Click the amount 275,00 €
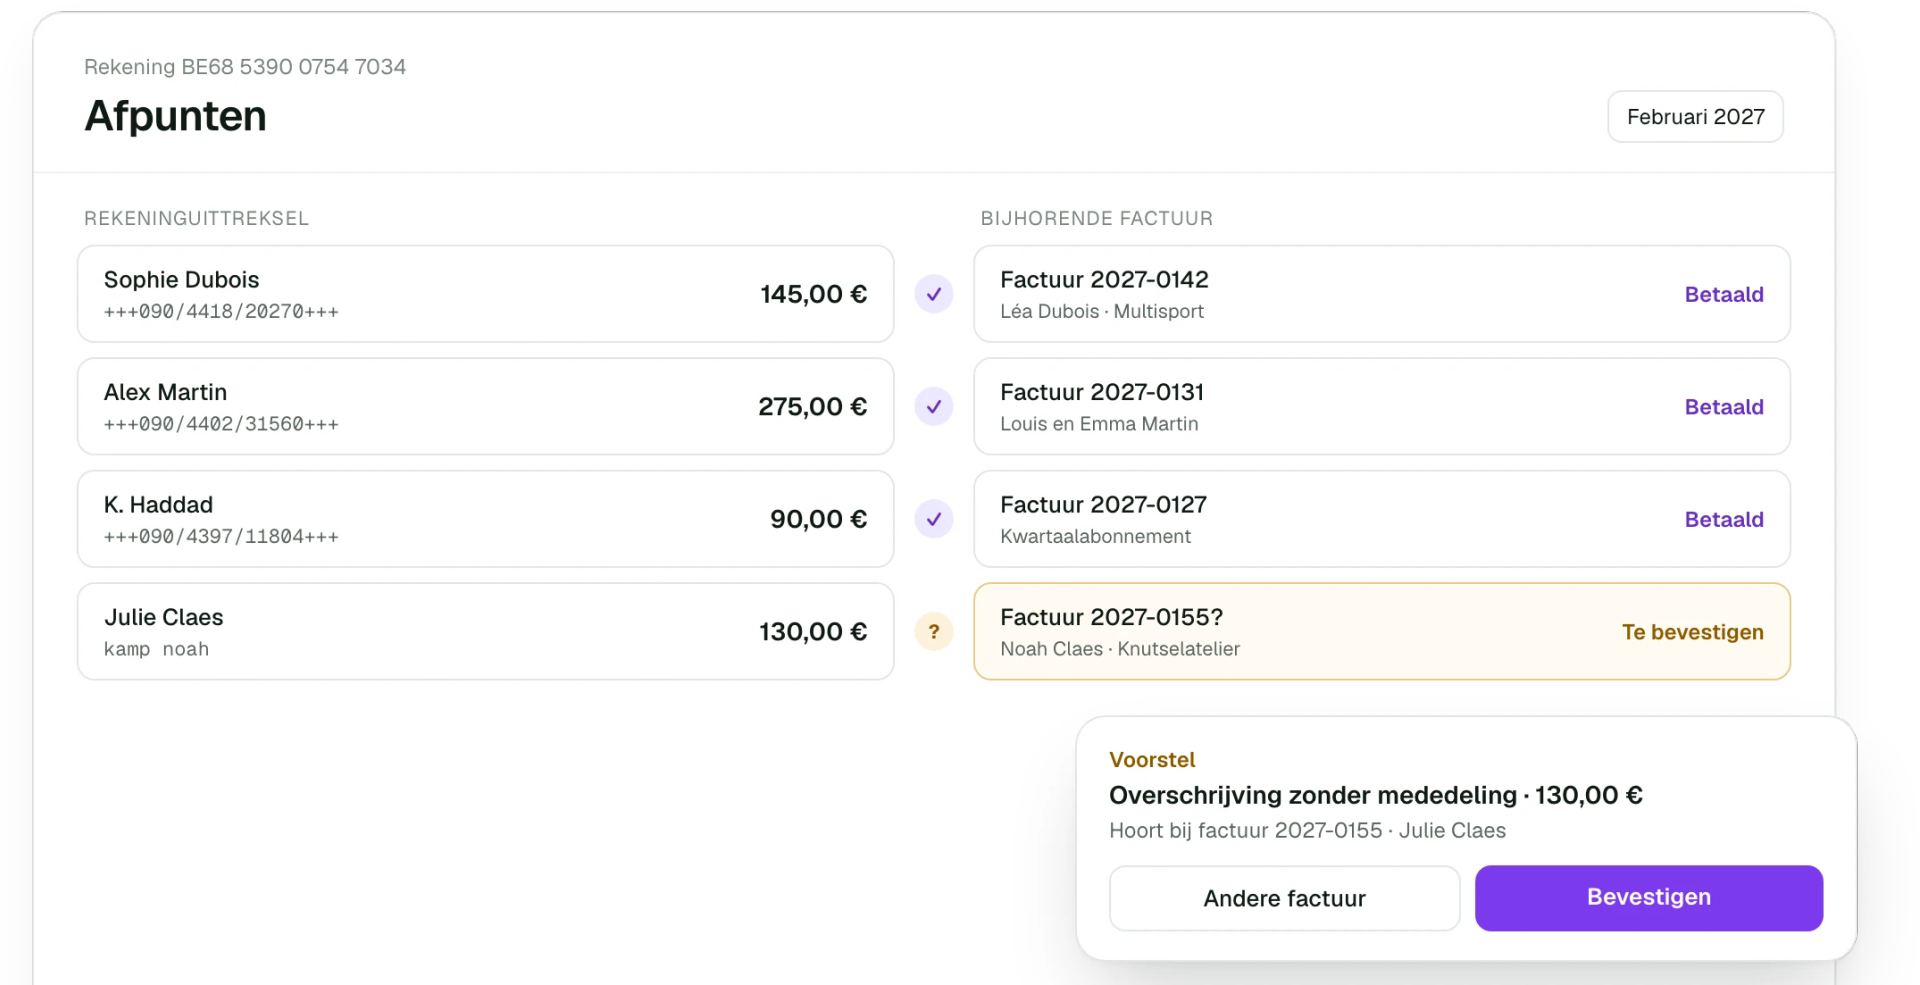This screenshot has height=985, width=1920. (812, 407)
